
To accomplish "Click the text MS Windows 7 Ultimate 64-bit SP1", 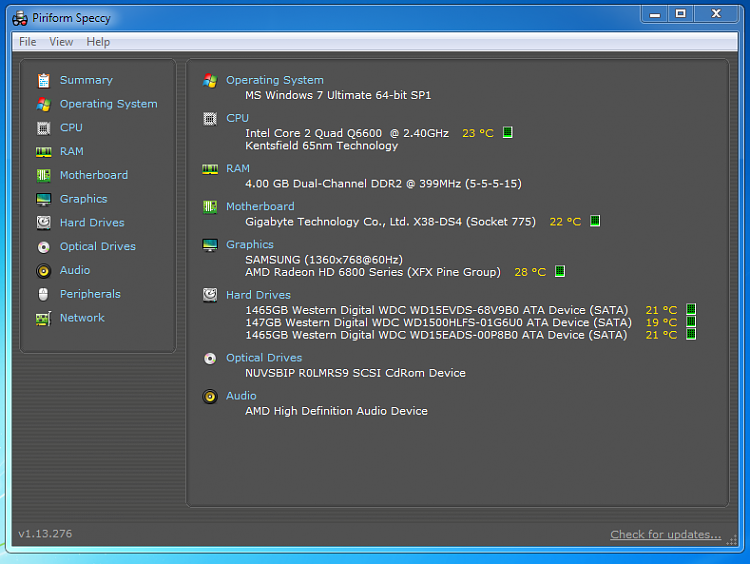I will (x=338, y=95).
